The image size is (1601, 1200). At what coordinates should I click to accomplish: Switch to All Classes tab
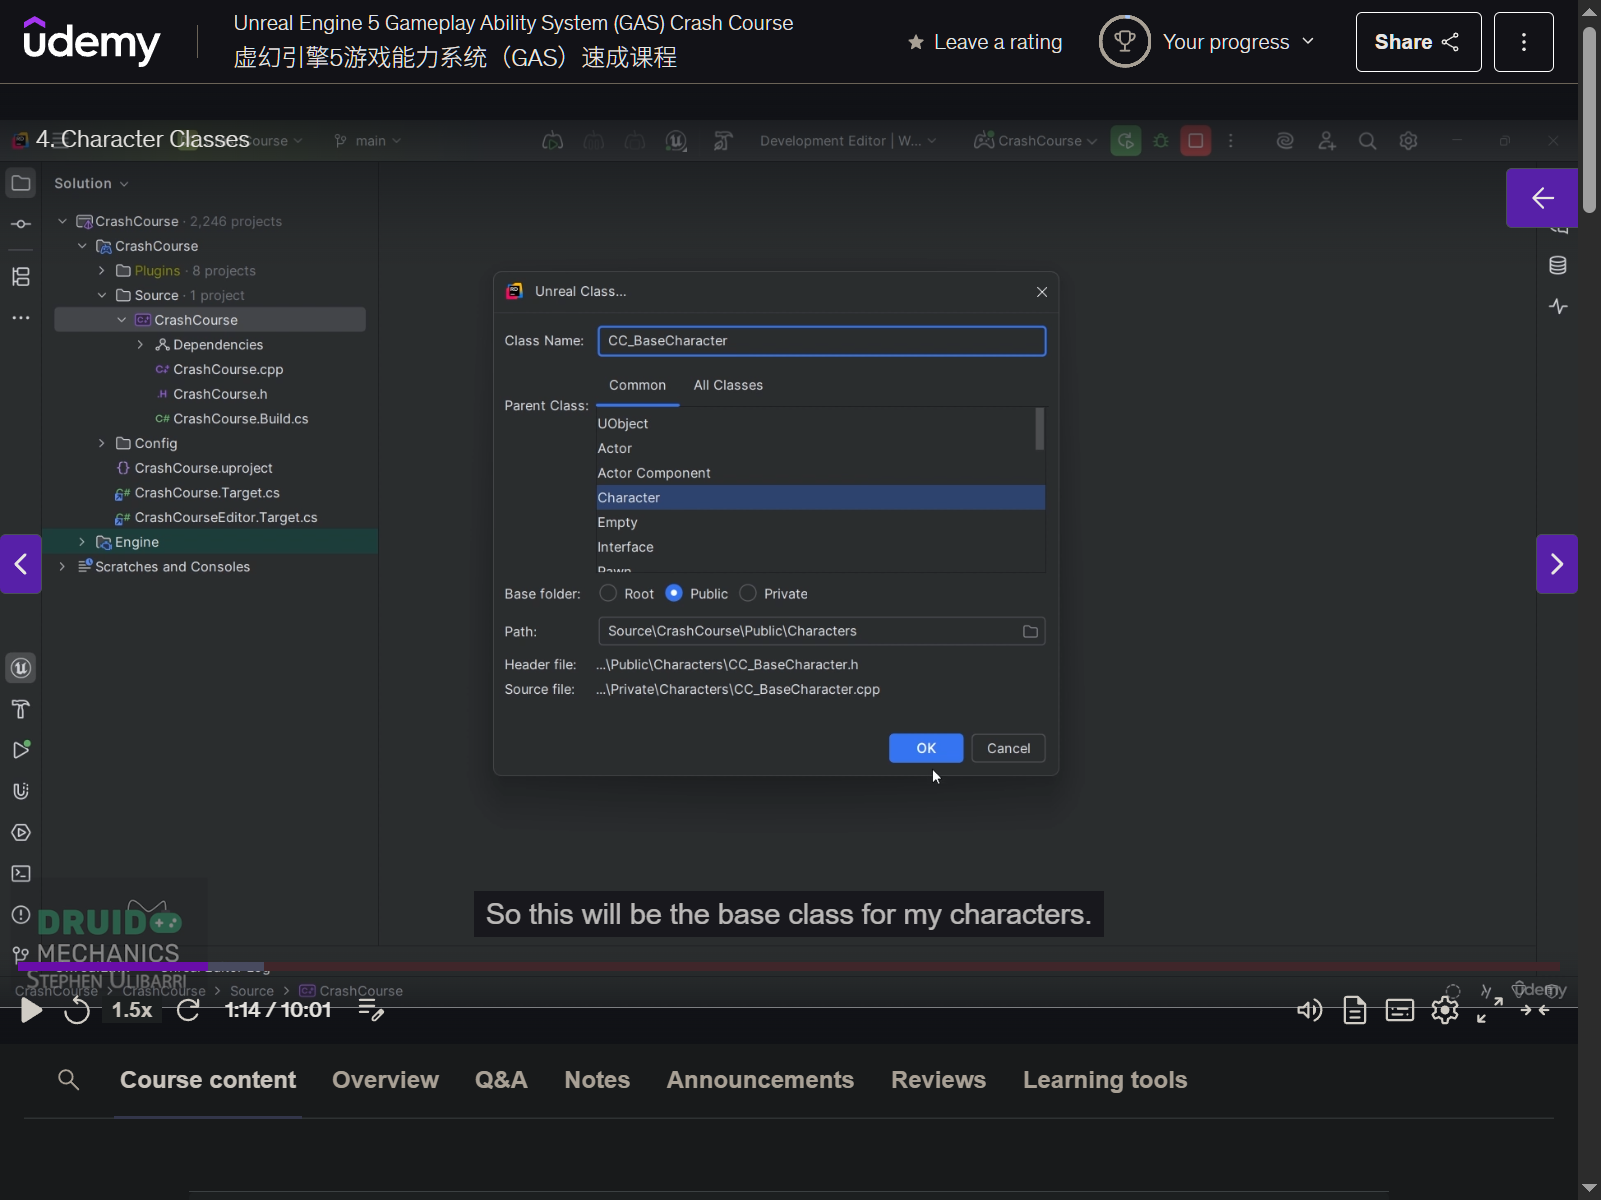(728, 385)
